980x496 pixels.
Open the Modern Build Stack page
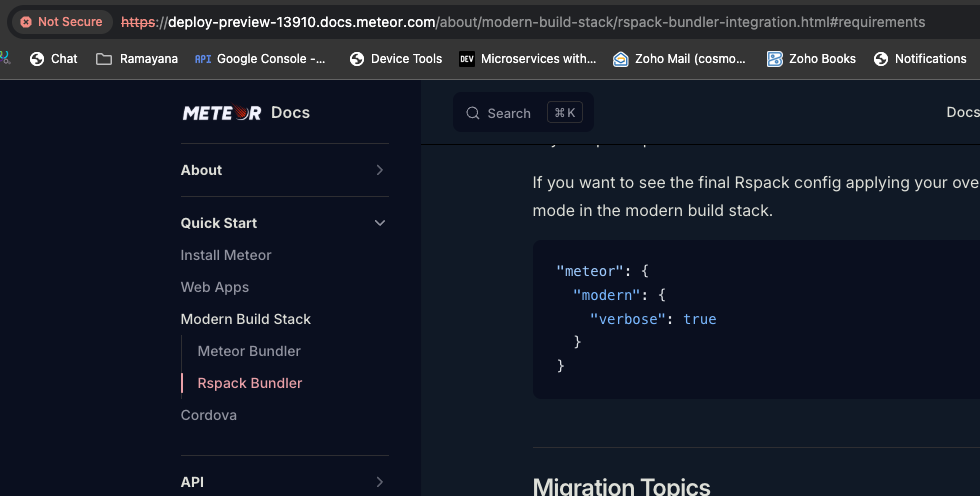(x=246, y=319)
